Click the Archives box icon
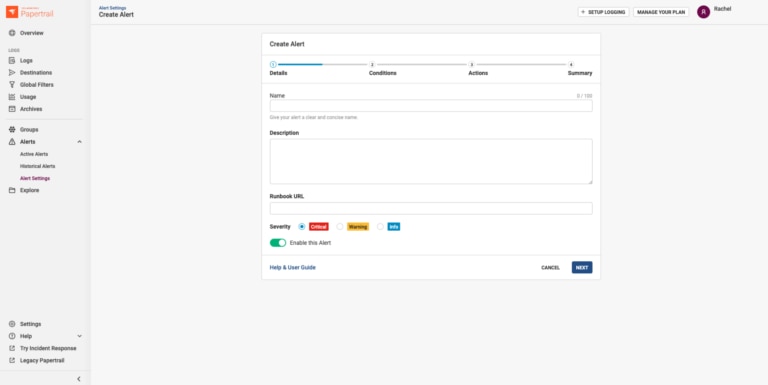Image resolution: width=768 pixels, height=385 pixels. (12, 109)
